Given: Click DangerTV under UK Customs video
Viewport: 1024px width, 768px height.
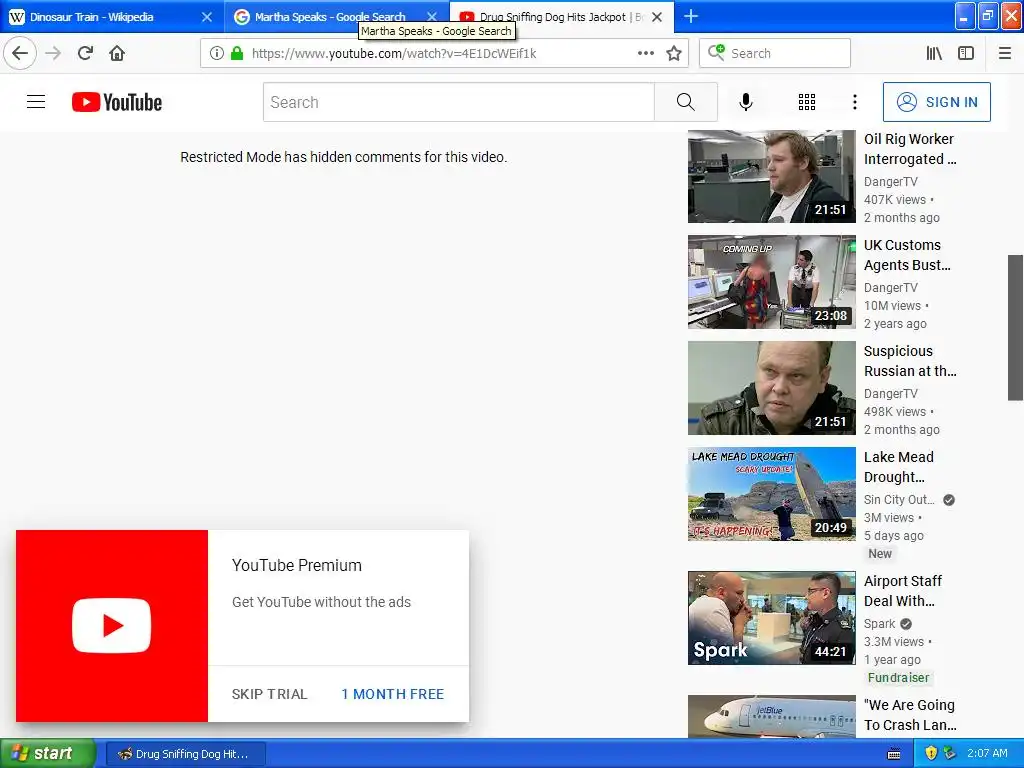Looking at the screenshot, I should (x=891, y=287).
